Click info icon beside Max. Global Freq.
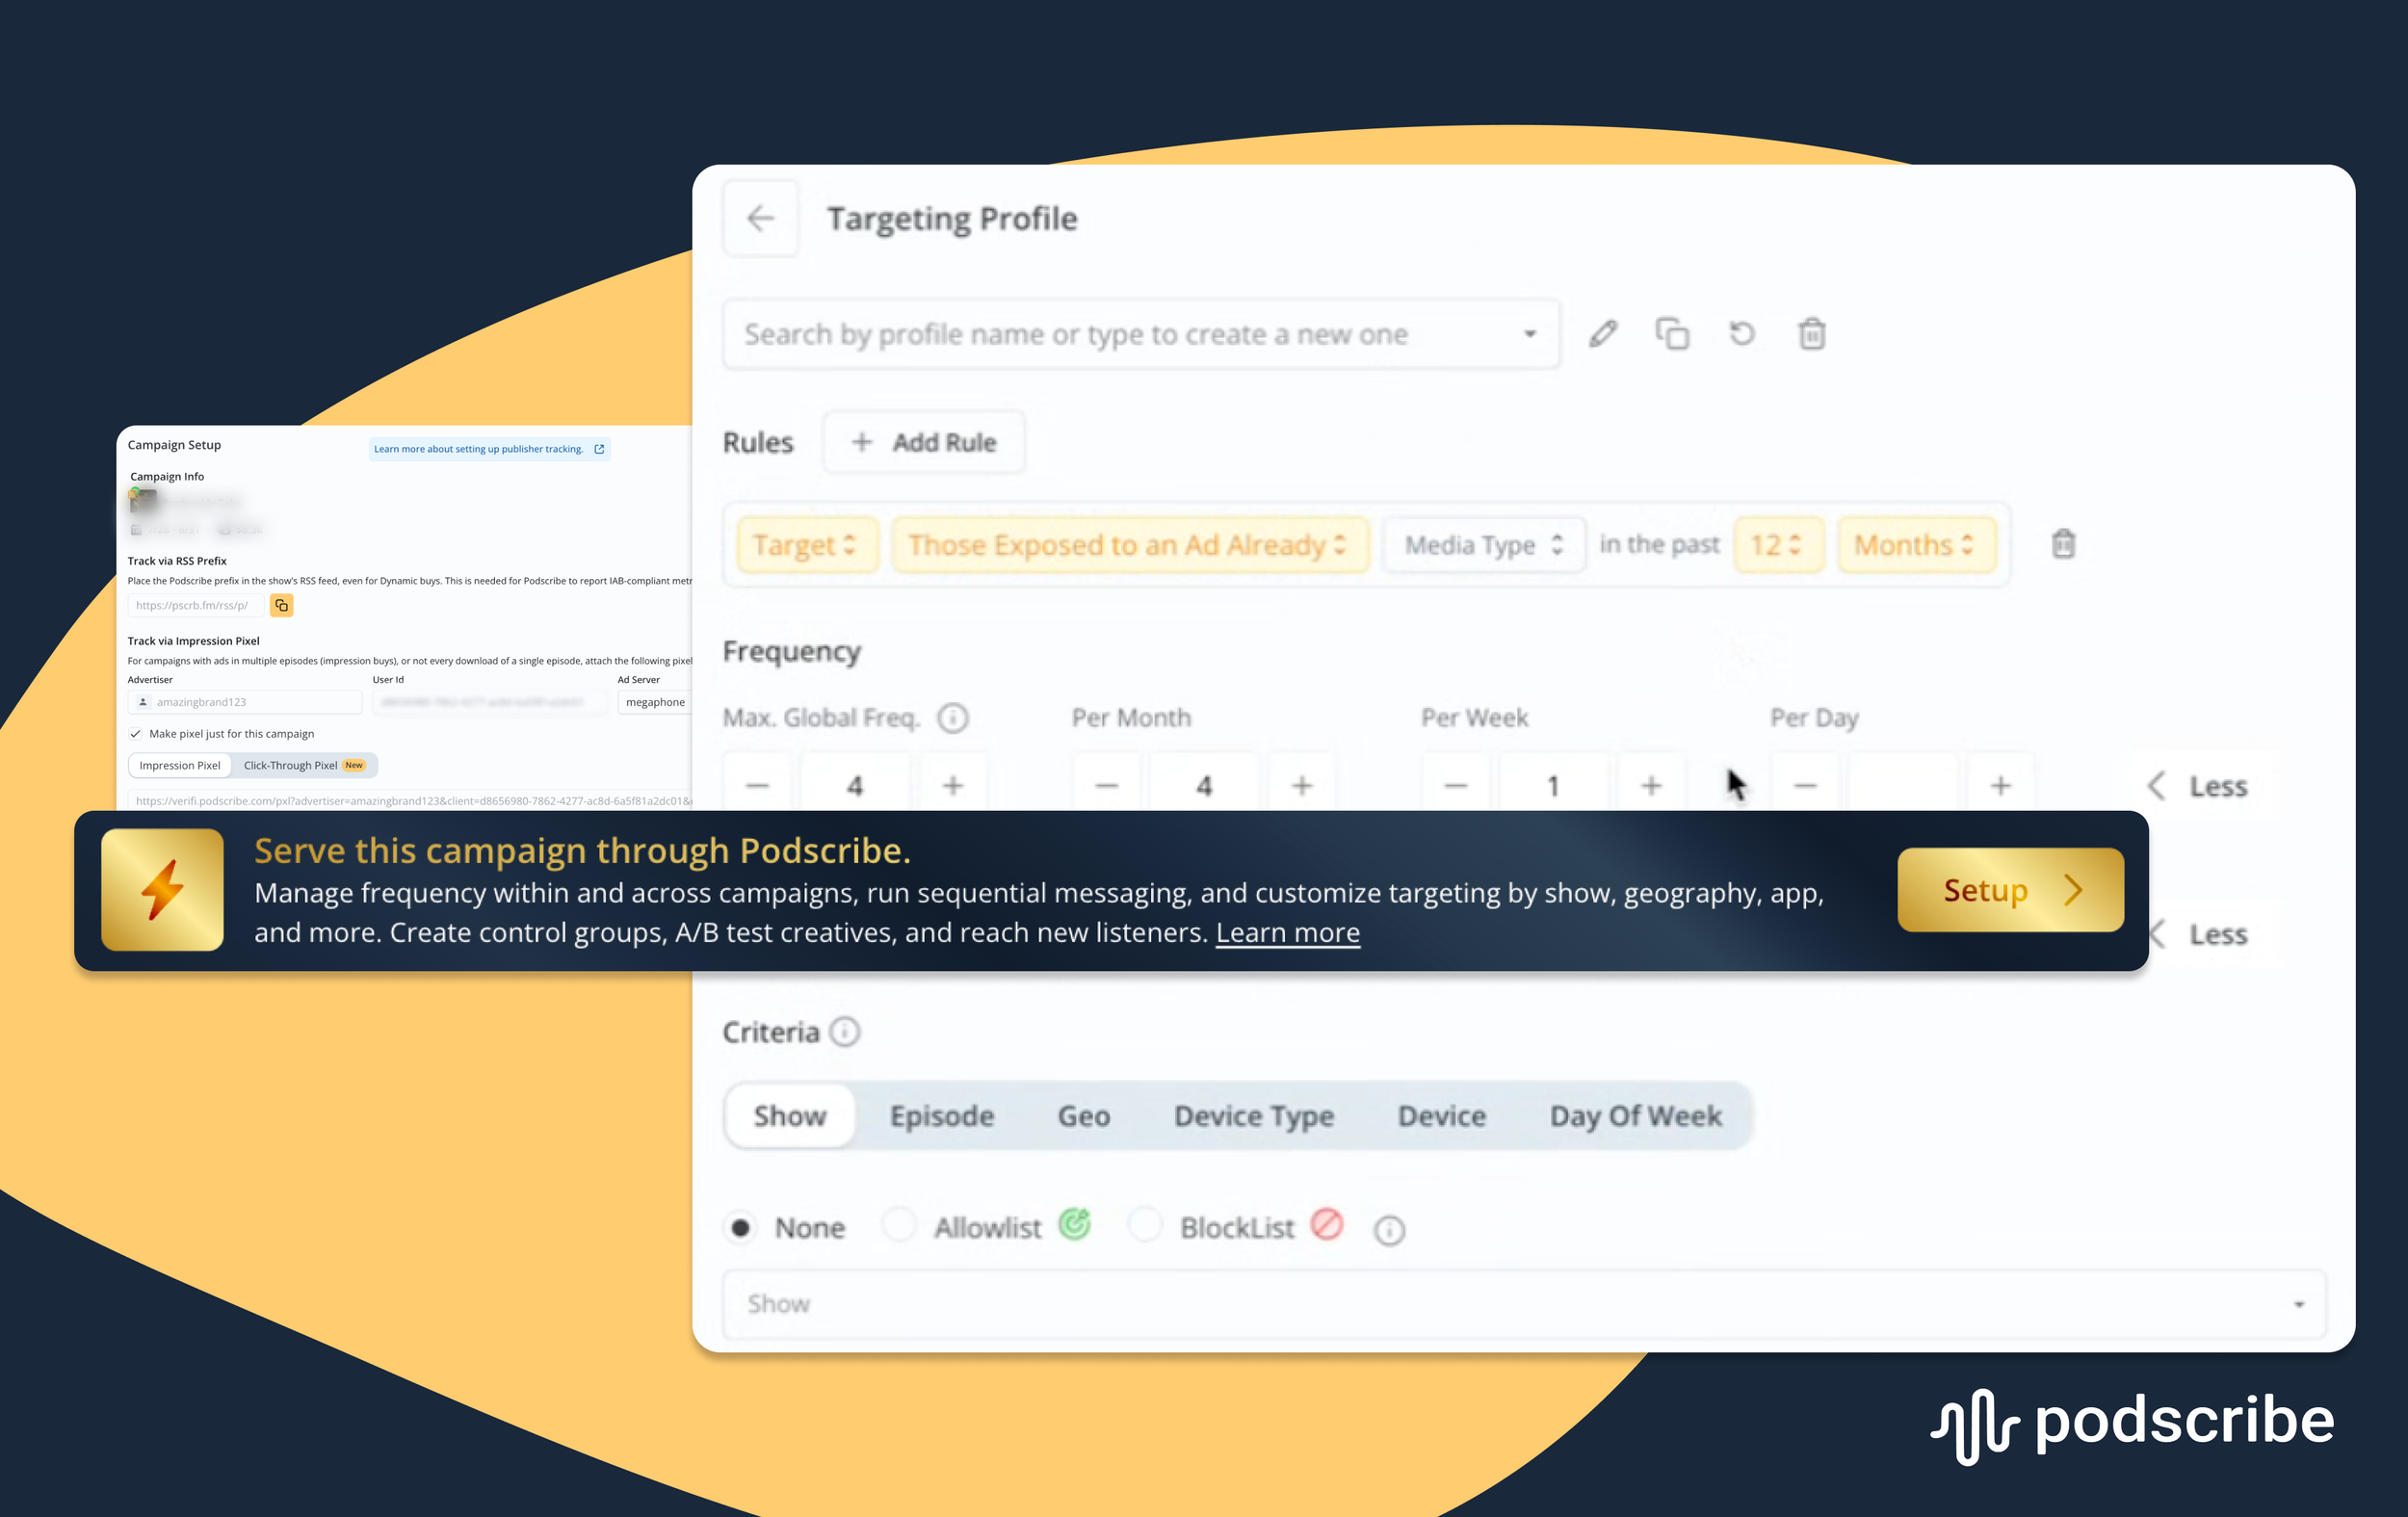2408x1517 pixels. (x=953, y=718)
